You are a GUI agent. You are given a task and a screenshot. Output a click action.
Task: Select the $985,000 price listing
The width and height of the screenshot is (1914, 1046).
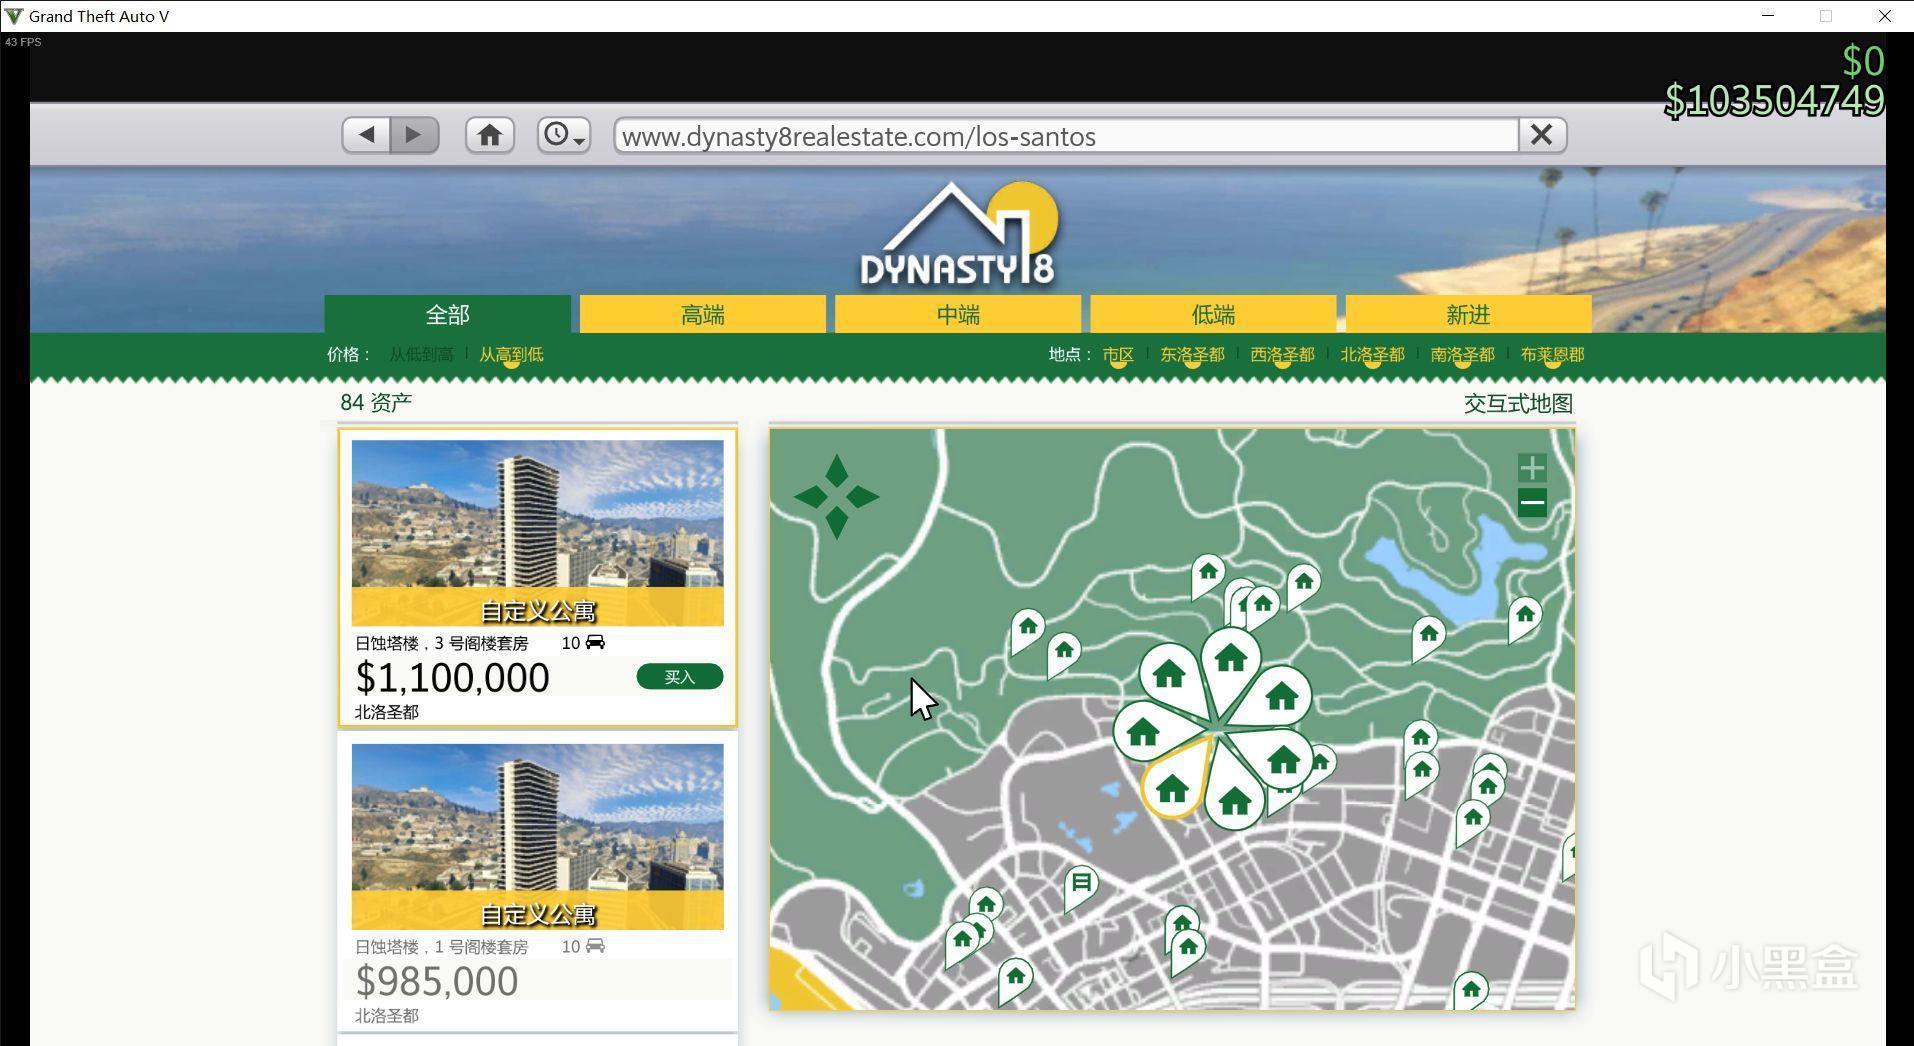[437, 981]
